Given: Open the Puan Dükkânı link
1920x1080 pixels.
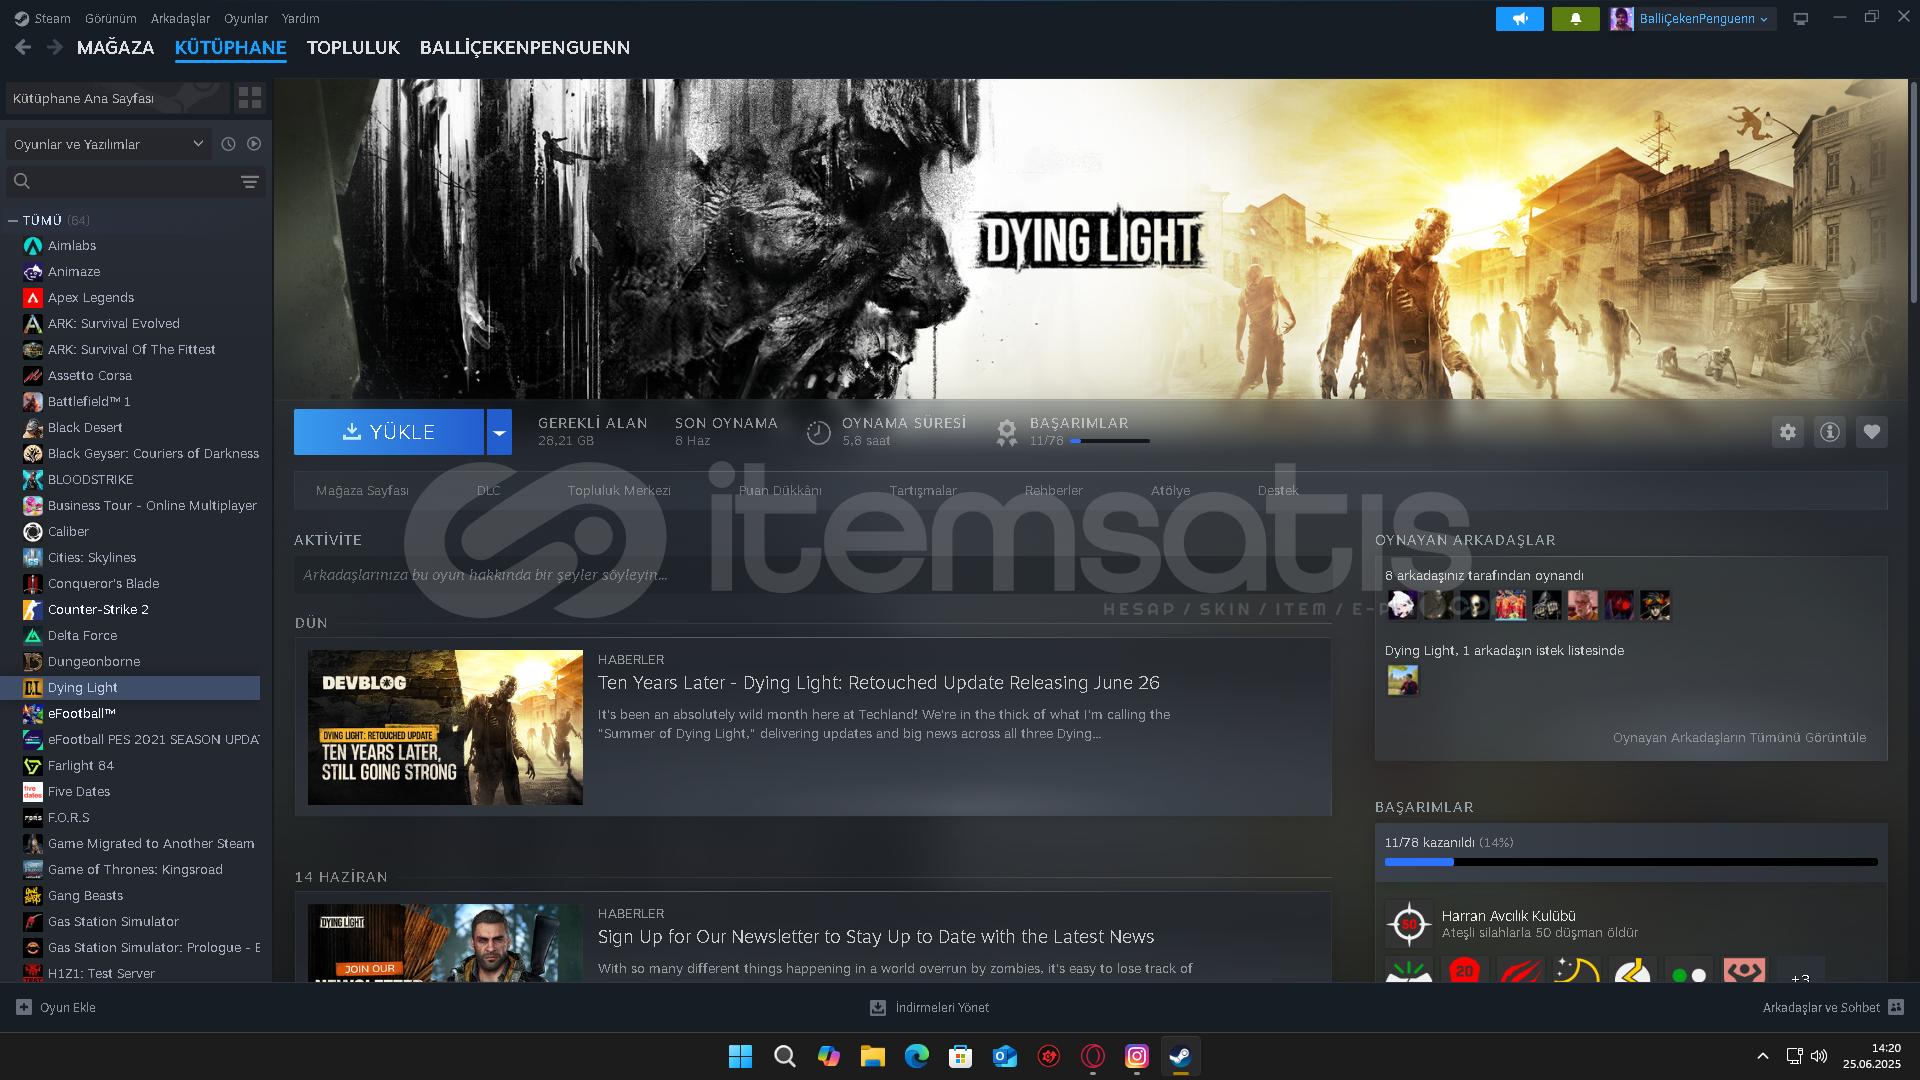Looking at the screenshot, I should (x=780, y=491).
